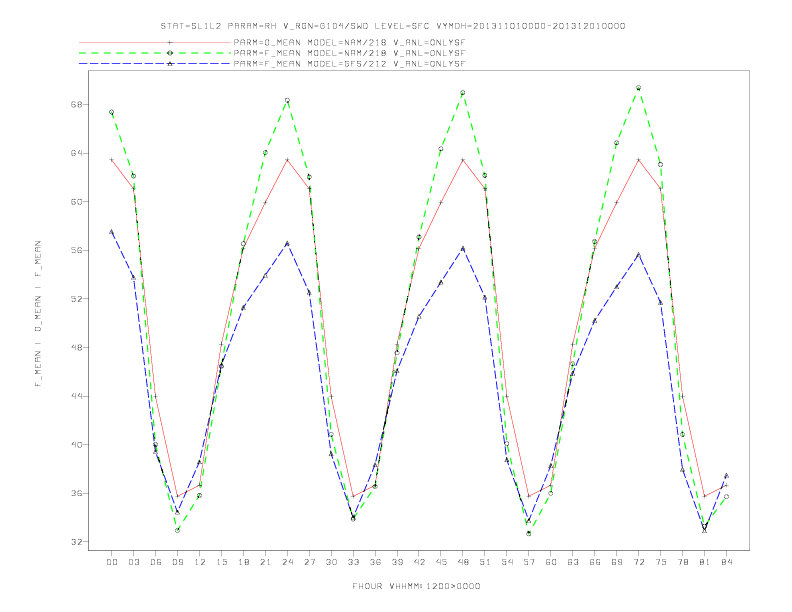Click the forecast hour tick label 15
The width and height of the screenshot is (792, 612).
tap(221, 562)
